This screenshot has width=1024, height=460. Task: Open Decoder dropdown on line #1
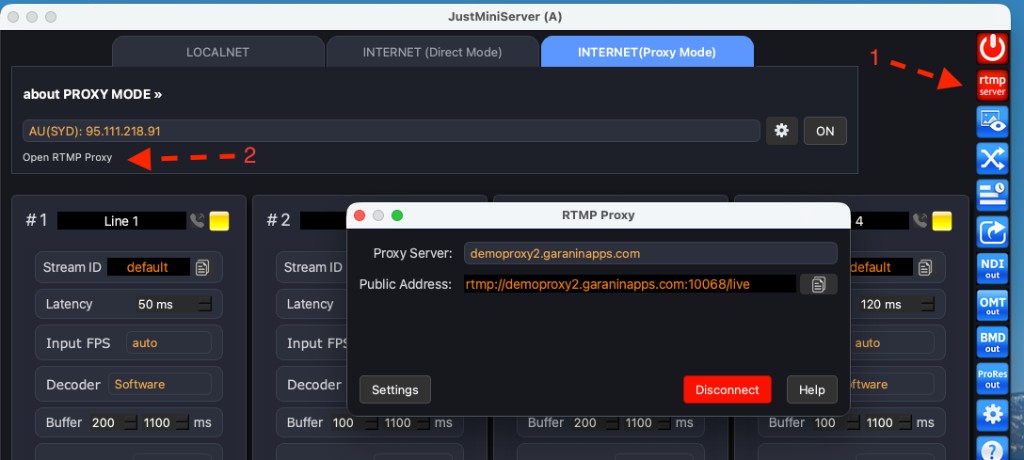click(160, 384)
